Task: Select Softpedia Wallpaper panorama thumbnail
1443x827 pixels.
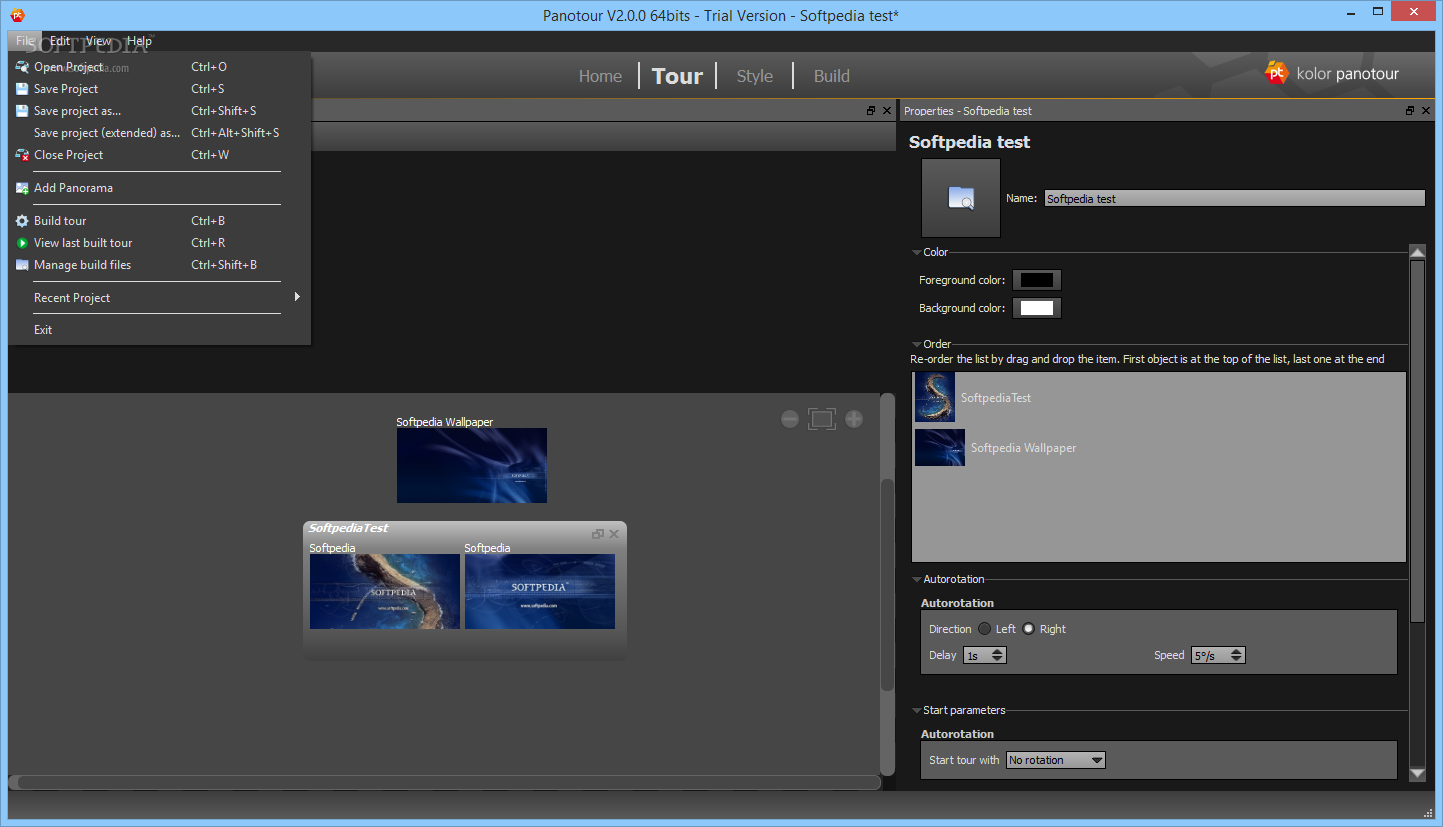Action: [x=472, y=466]
